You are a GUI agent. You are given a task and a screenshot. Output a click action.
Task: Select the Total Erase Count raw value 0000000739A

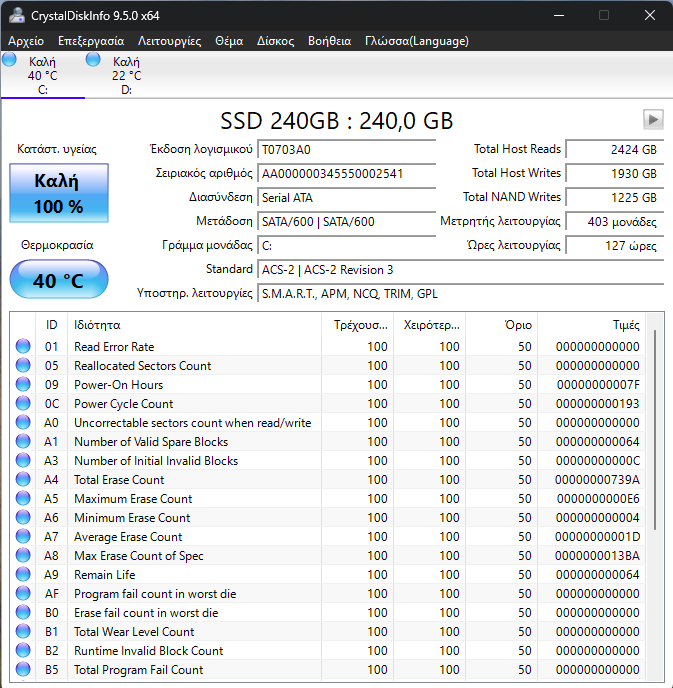(597, 480)
